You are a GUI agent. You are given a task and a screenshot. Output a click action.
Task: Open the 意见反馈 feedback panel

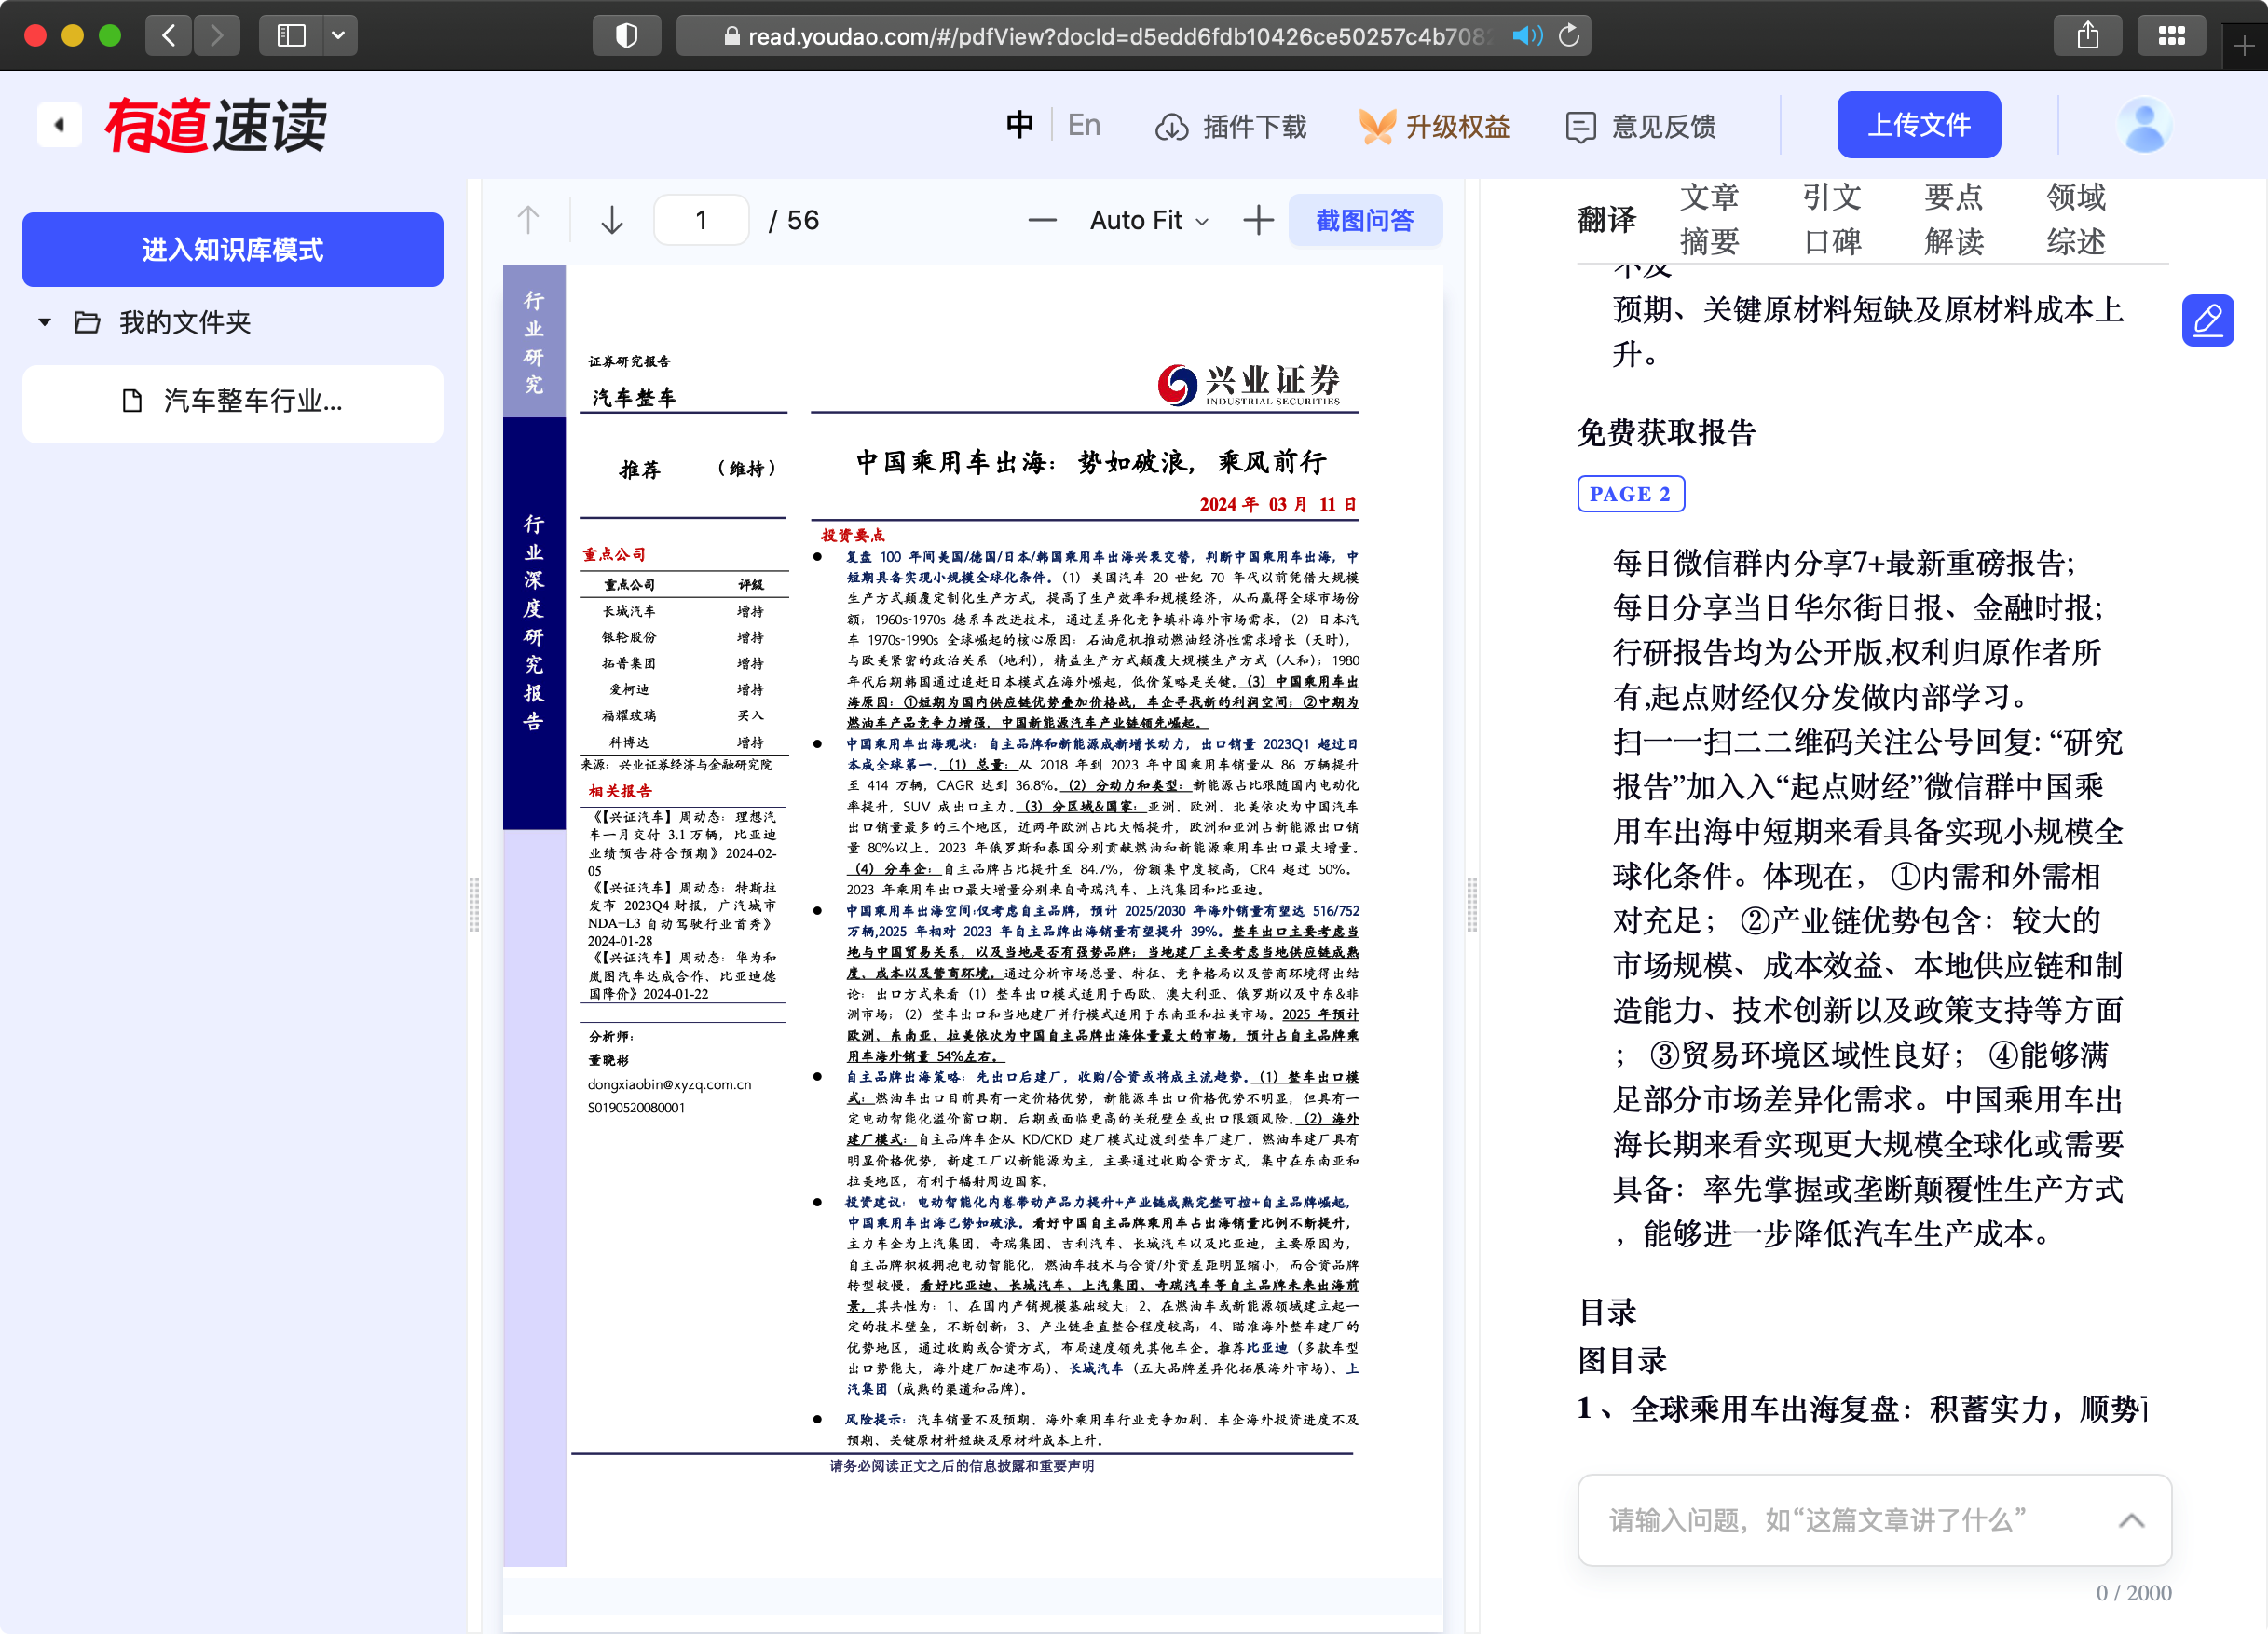1638,125
